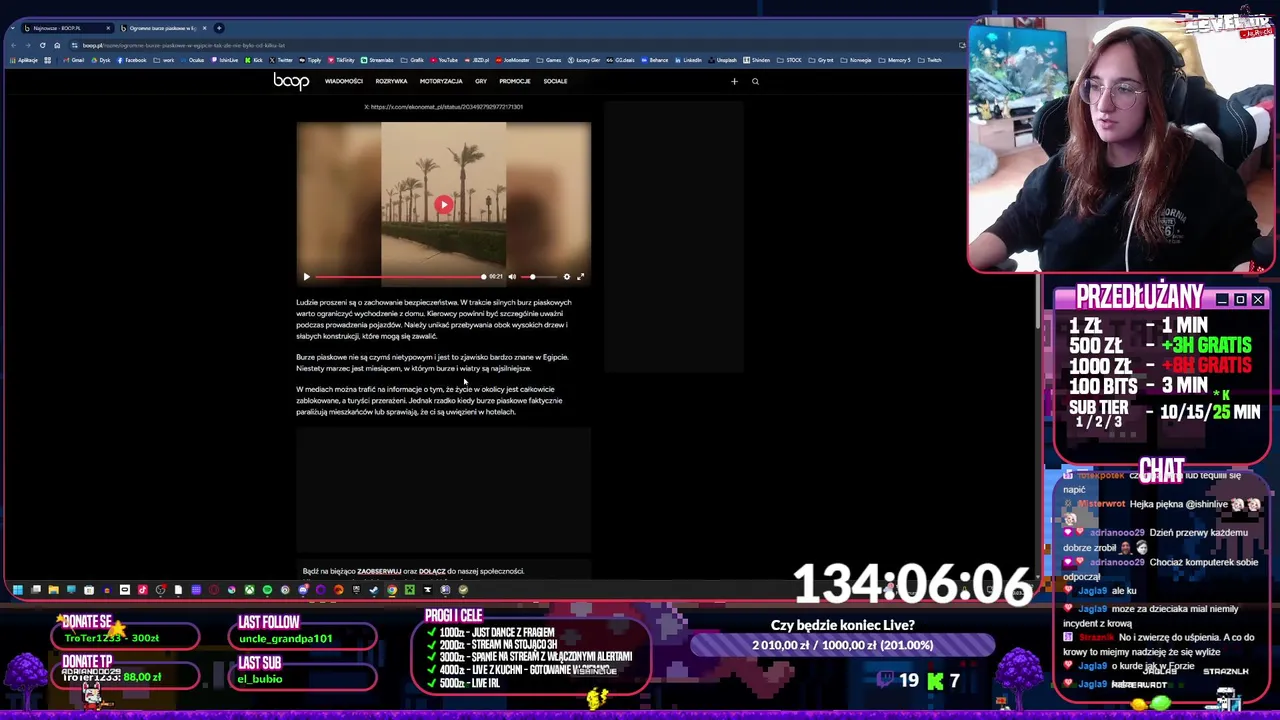The width and height of the screenshot is (1280, 720).
Task: Expand the work bookmarks folder
Action: (x=164, y=60)
